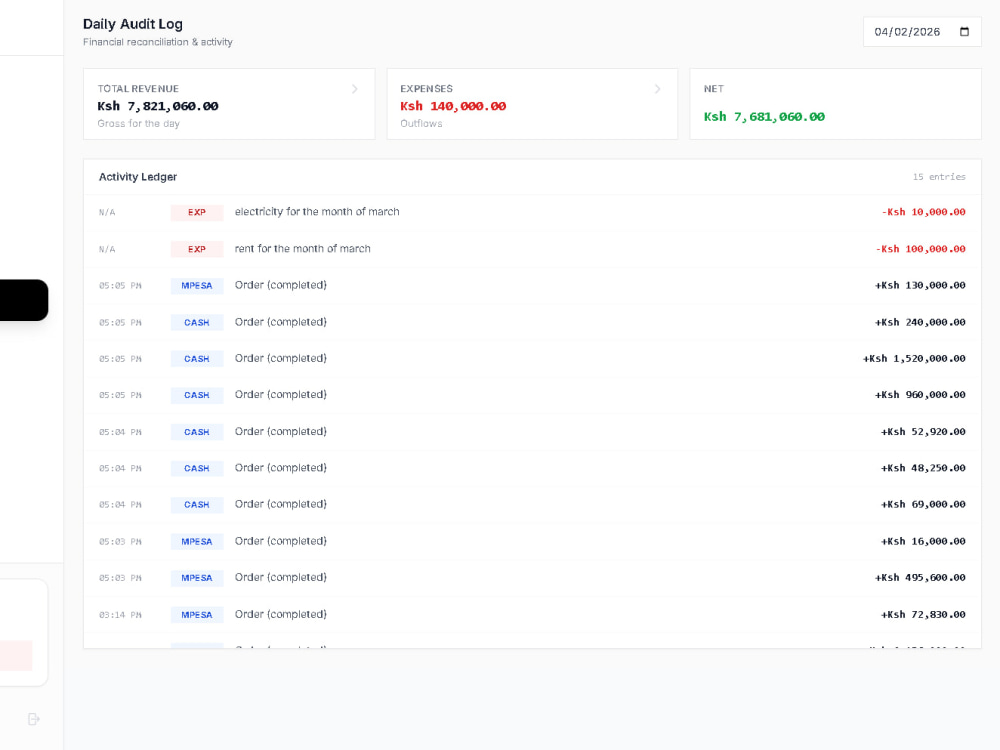Expand the Expenses card chevron
The width and height of the screenshot is (1000, 750).
658,89
